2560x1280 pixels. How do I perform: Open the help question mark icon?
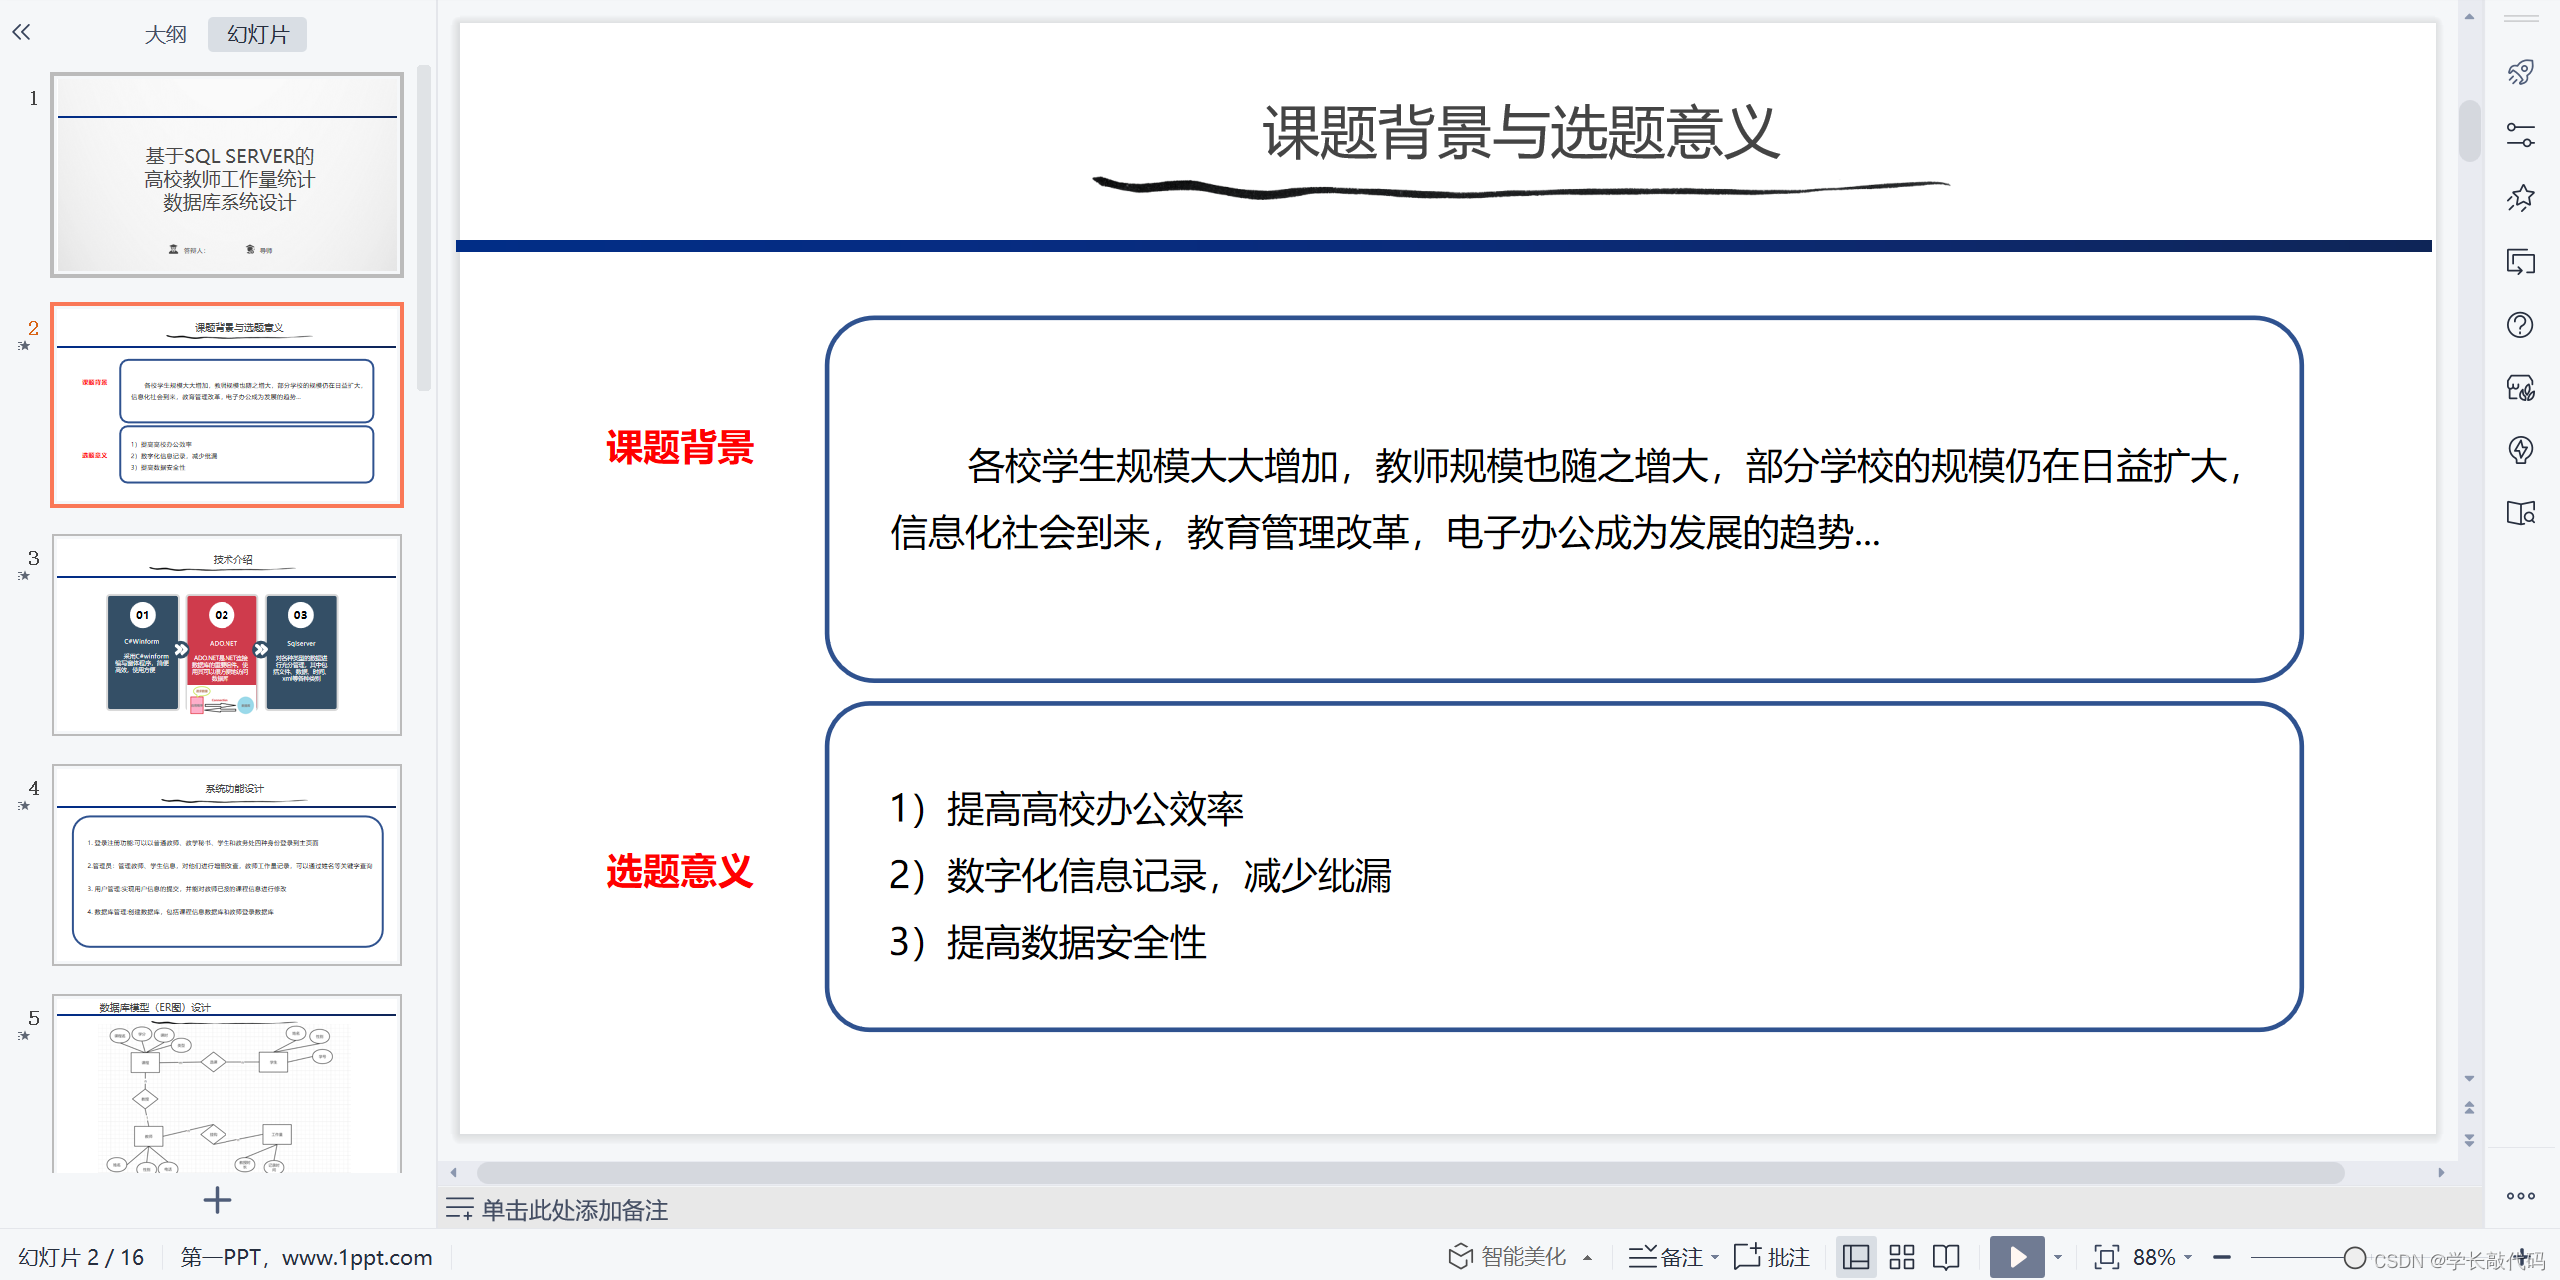[2520, 325]
